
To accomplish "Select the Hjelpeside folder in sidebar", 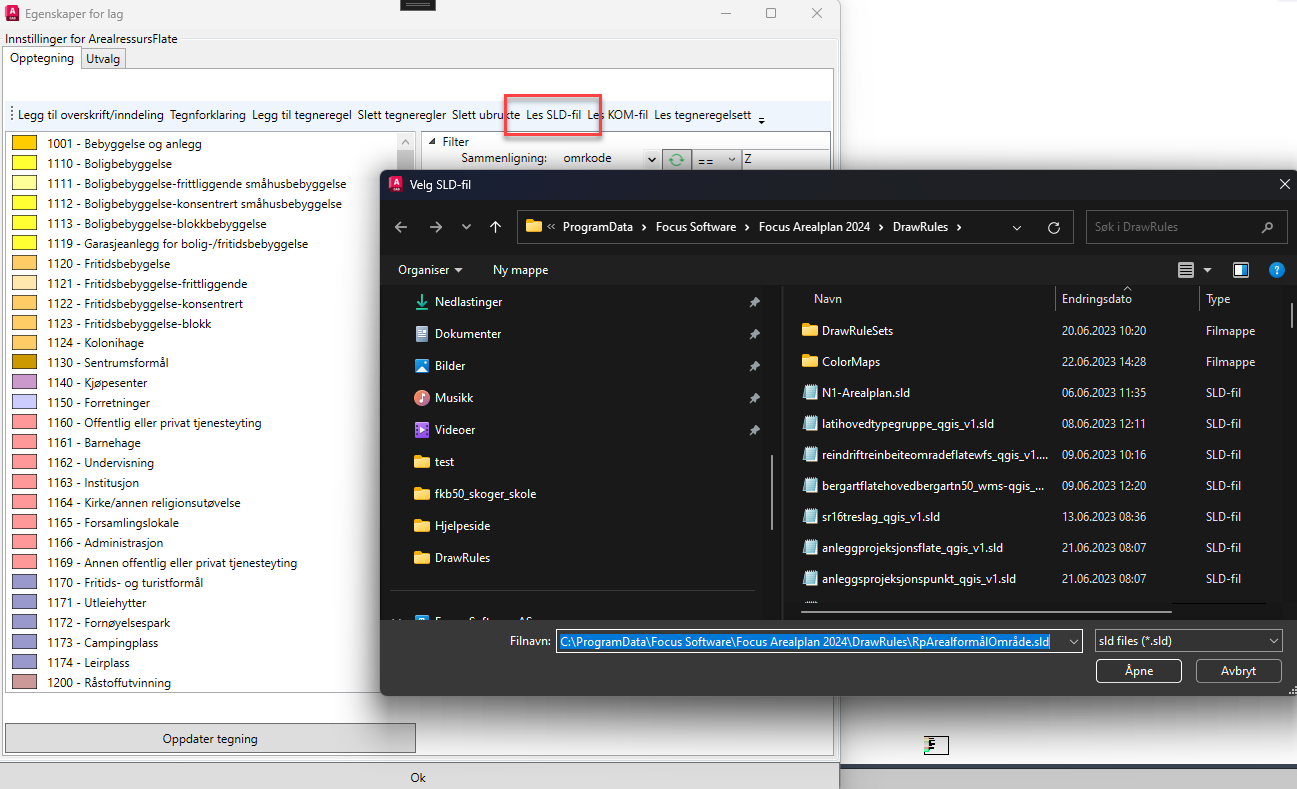I will [462, 526].
